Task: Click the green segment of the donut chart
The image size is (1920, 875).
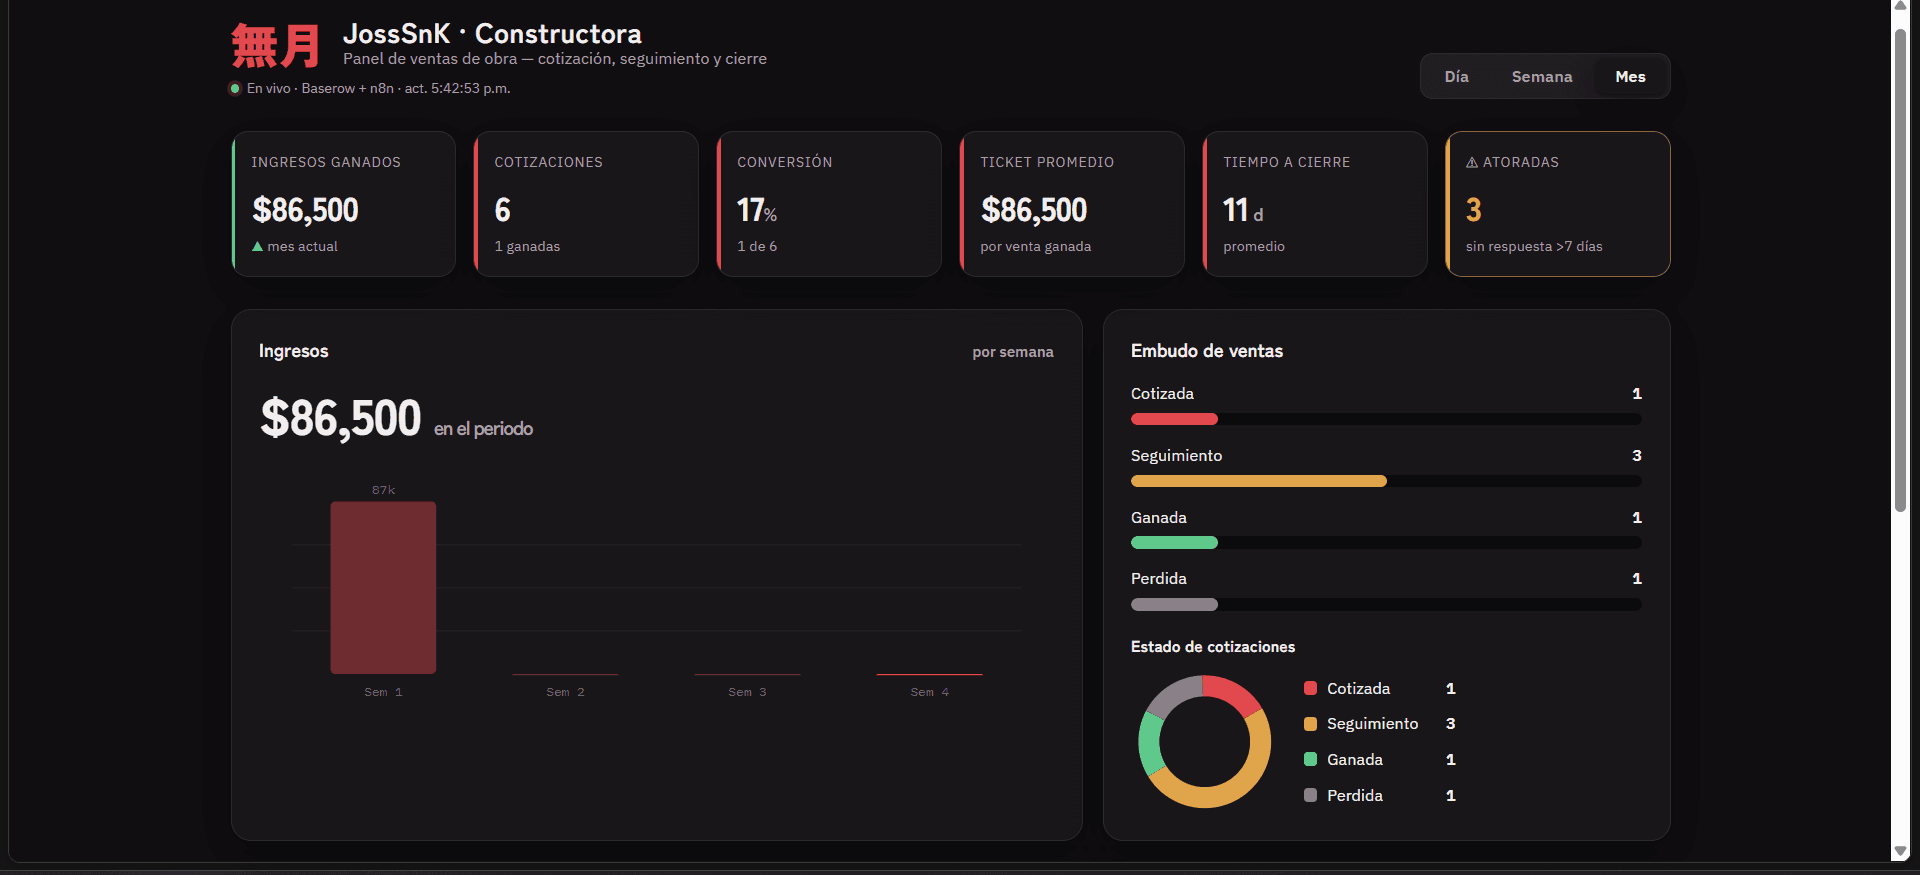Action: 1150,743
